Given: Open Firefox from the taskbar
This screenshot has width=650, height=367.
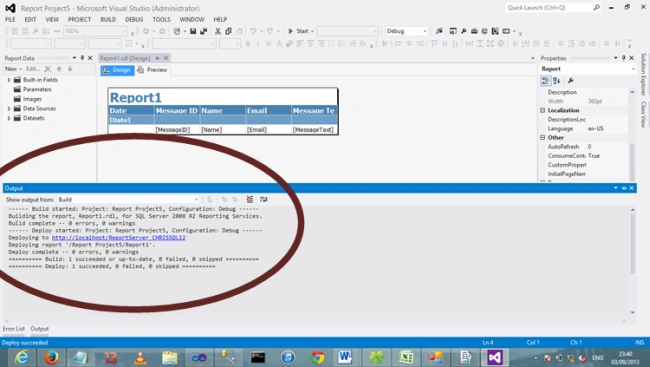Looking at the screenshot, I should point(51,357).
